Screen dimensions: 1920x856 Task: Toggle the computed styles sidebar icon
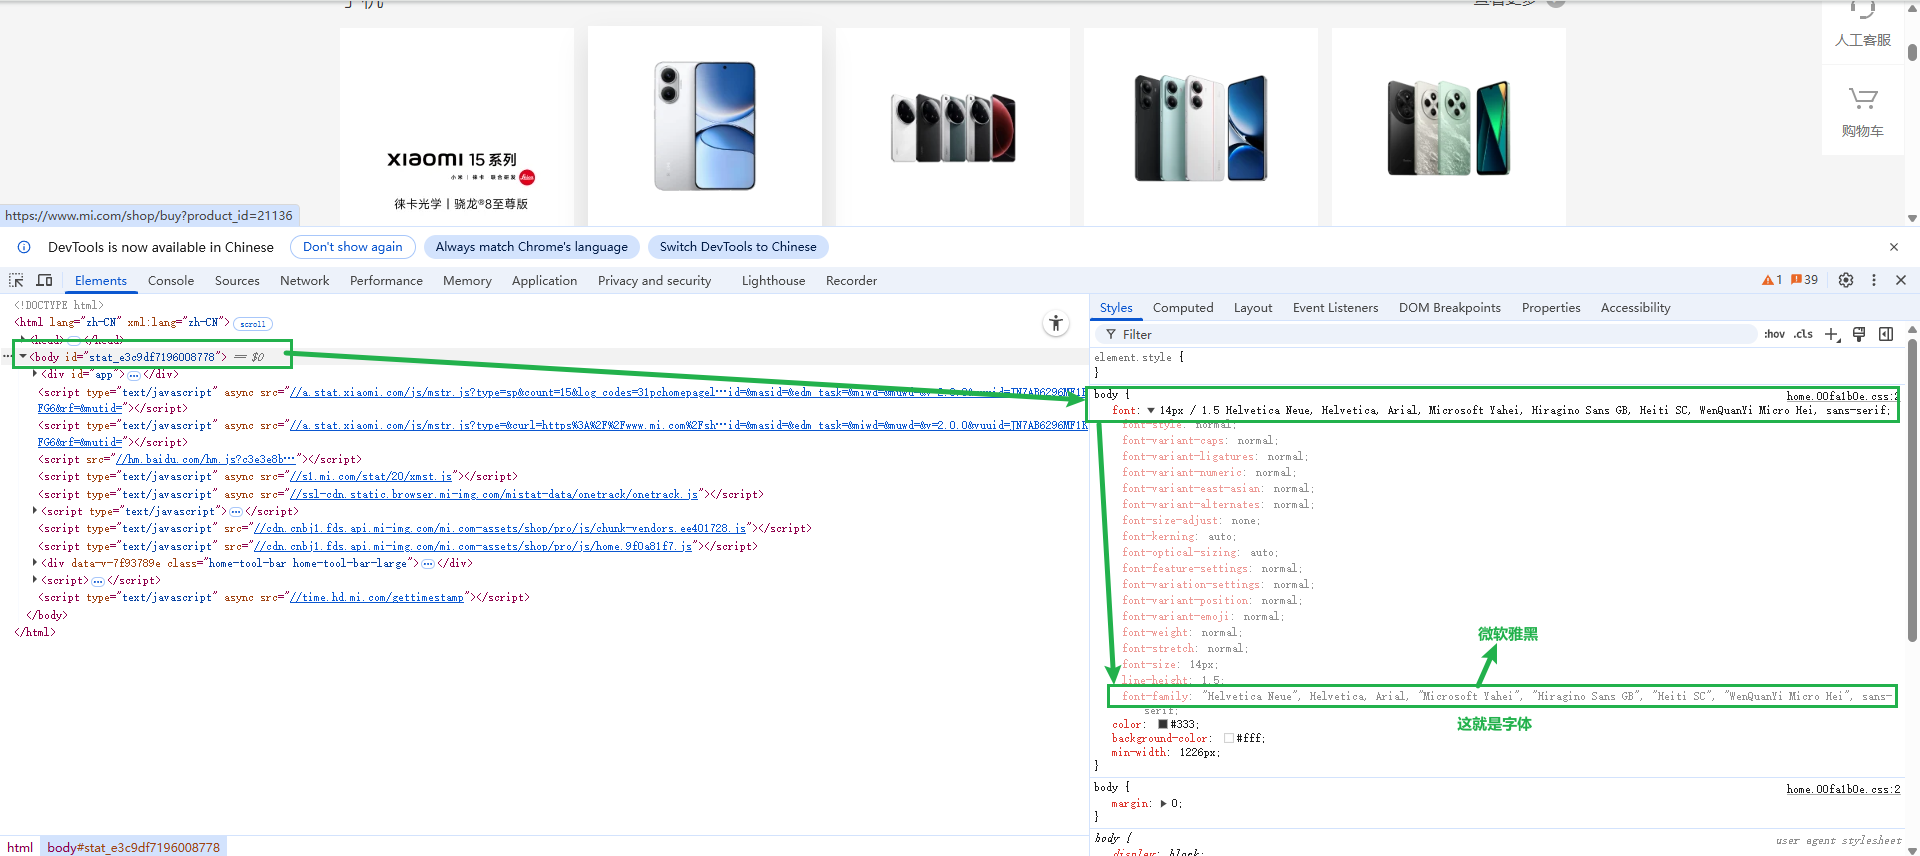pyautogui.click(x=1886, y=334)
